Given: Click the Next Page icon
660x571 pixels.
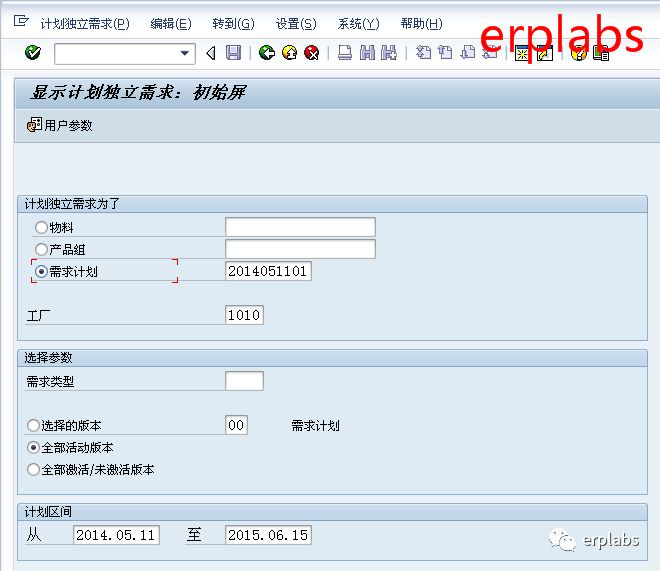Looking at the screenshot, I should click(x=467, y=53).
